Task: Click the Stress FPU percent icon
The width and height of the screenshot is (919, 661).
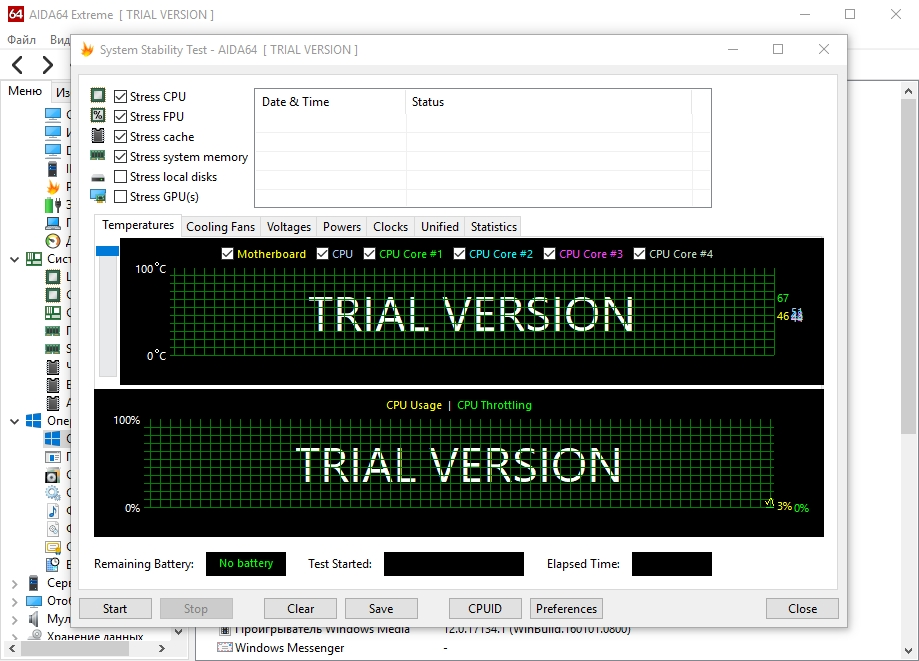Action: pos(98,116)
